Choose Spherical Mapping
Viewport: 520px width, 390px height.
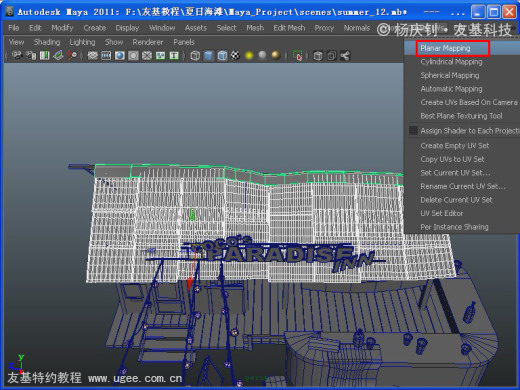click(450, 75)
